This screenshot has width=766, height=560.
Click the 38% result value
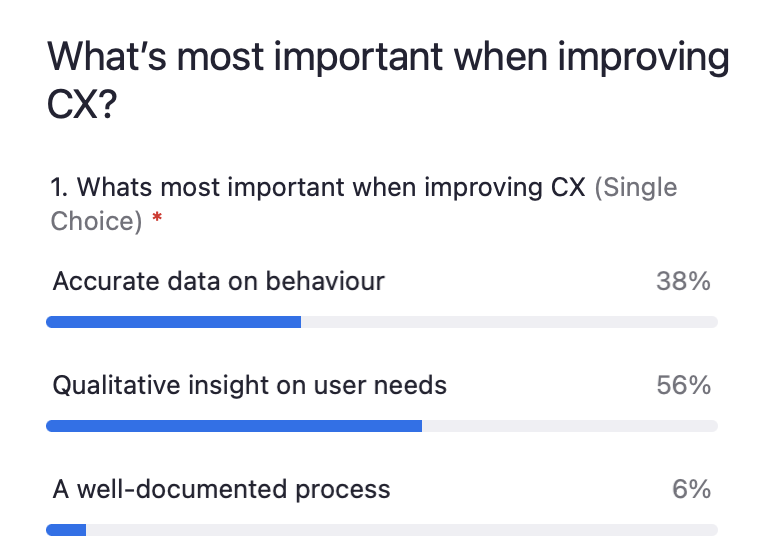(x=683, y=281)
